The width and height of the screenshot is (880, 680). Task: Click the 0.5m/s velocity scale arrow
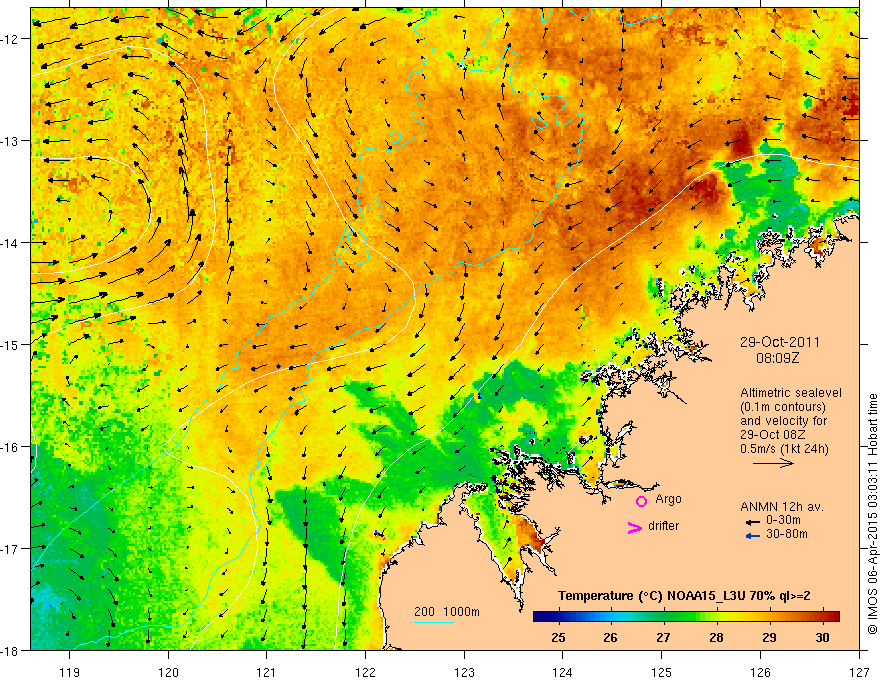pos(773,463)
